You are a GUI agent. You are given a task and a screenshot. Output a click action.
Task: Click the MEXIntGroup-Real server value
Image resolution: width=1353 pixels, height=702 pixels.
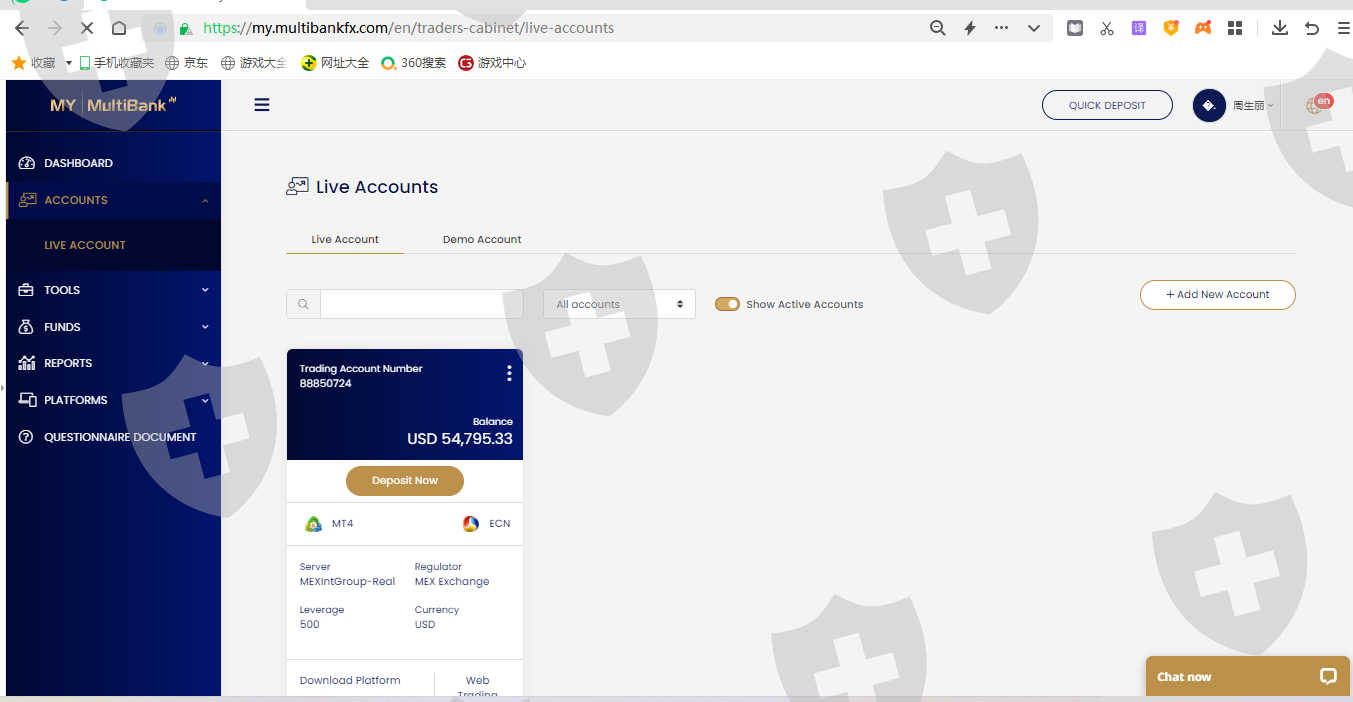coord(347,581)
